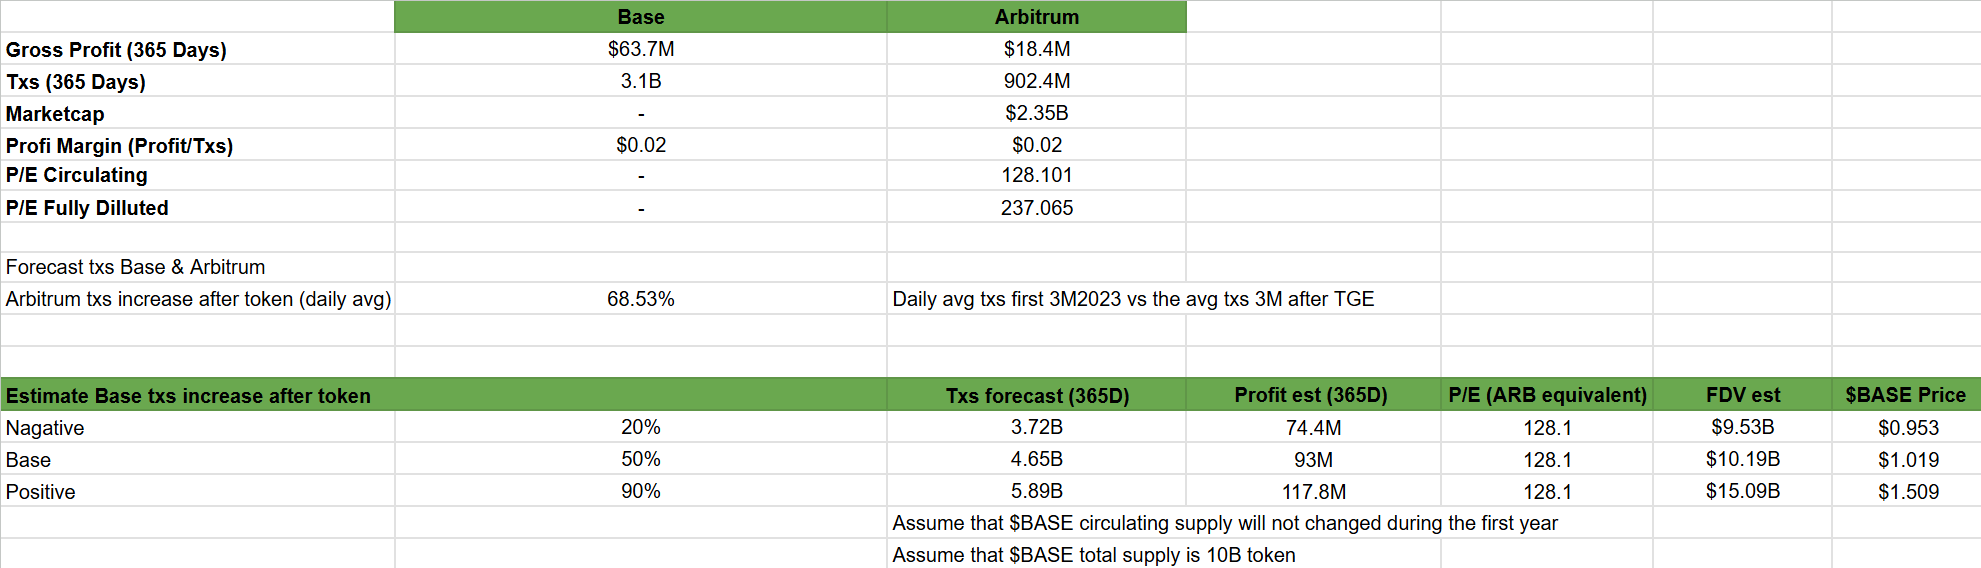Select the 'Profit est (365D)' header

[x=1311, y=395]
